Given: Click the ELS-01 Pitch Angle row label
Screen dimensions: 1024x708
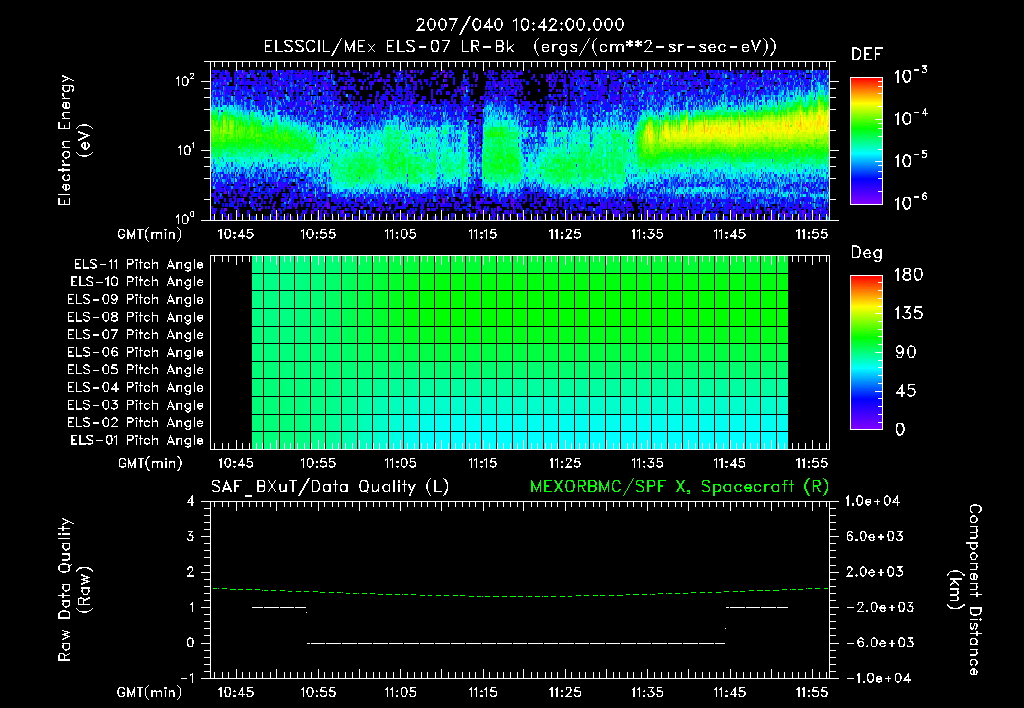Looking at the screenshot, I should (137, 440).
